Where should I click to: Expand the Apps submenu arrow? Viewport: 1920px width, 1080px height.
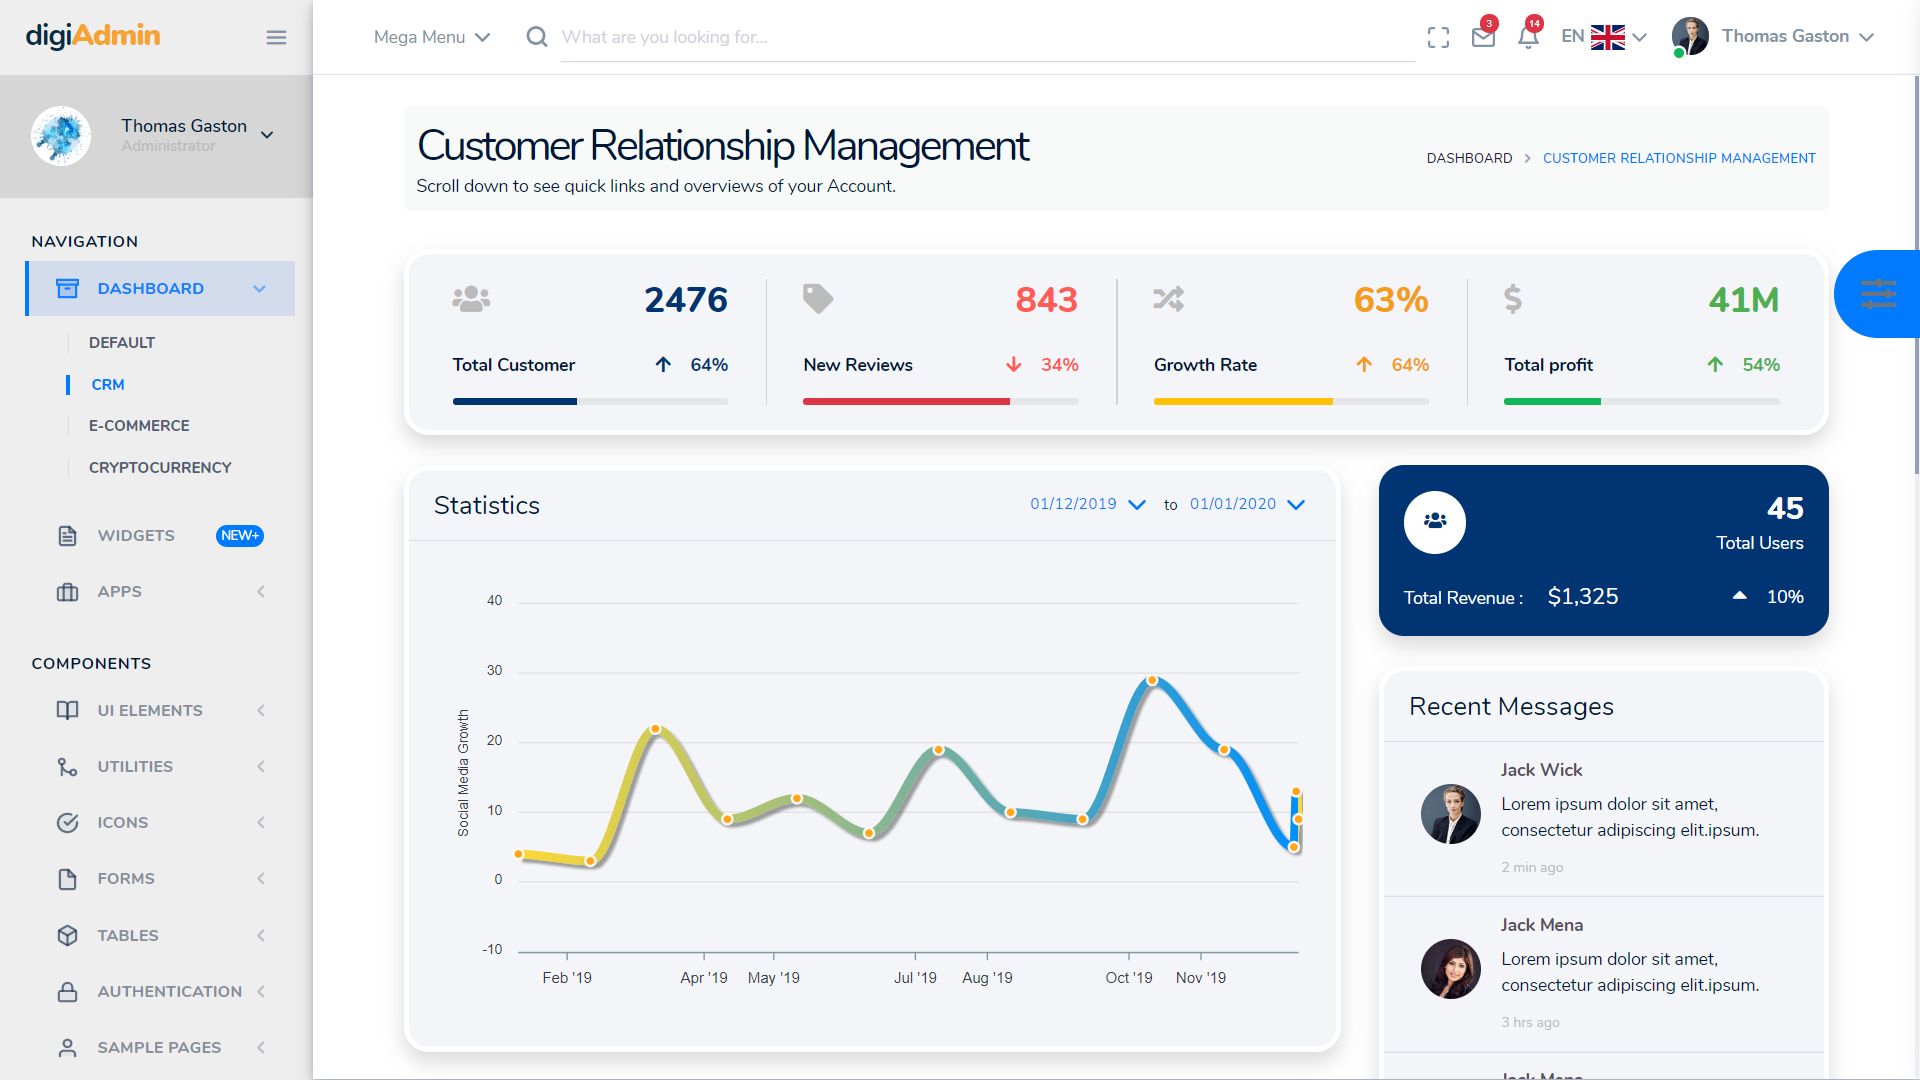pos(261,592)
